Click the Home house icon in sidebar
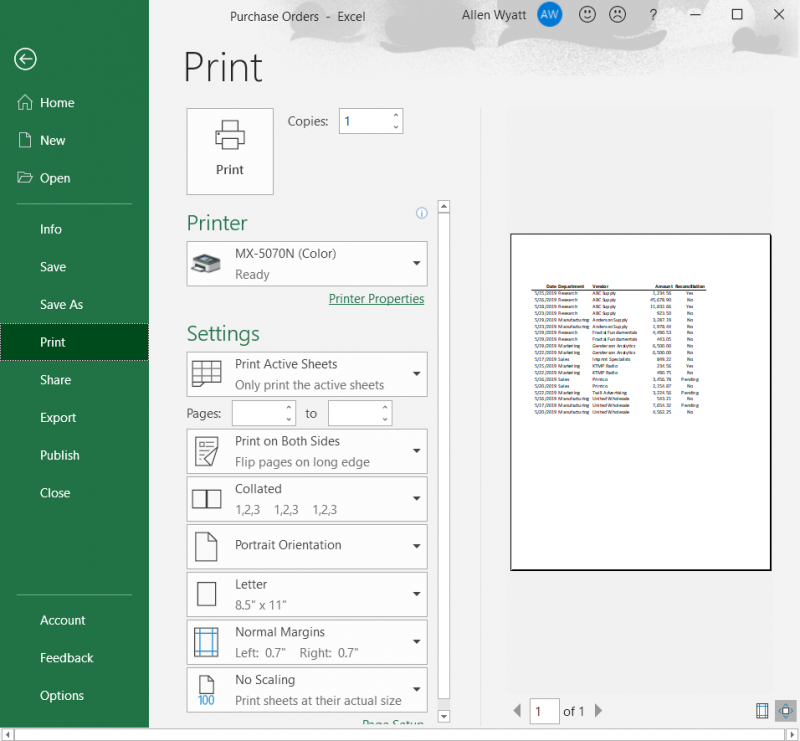Screen dimensions: 800x741 (x=24, y=103)
